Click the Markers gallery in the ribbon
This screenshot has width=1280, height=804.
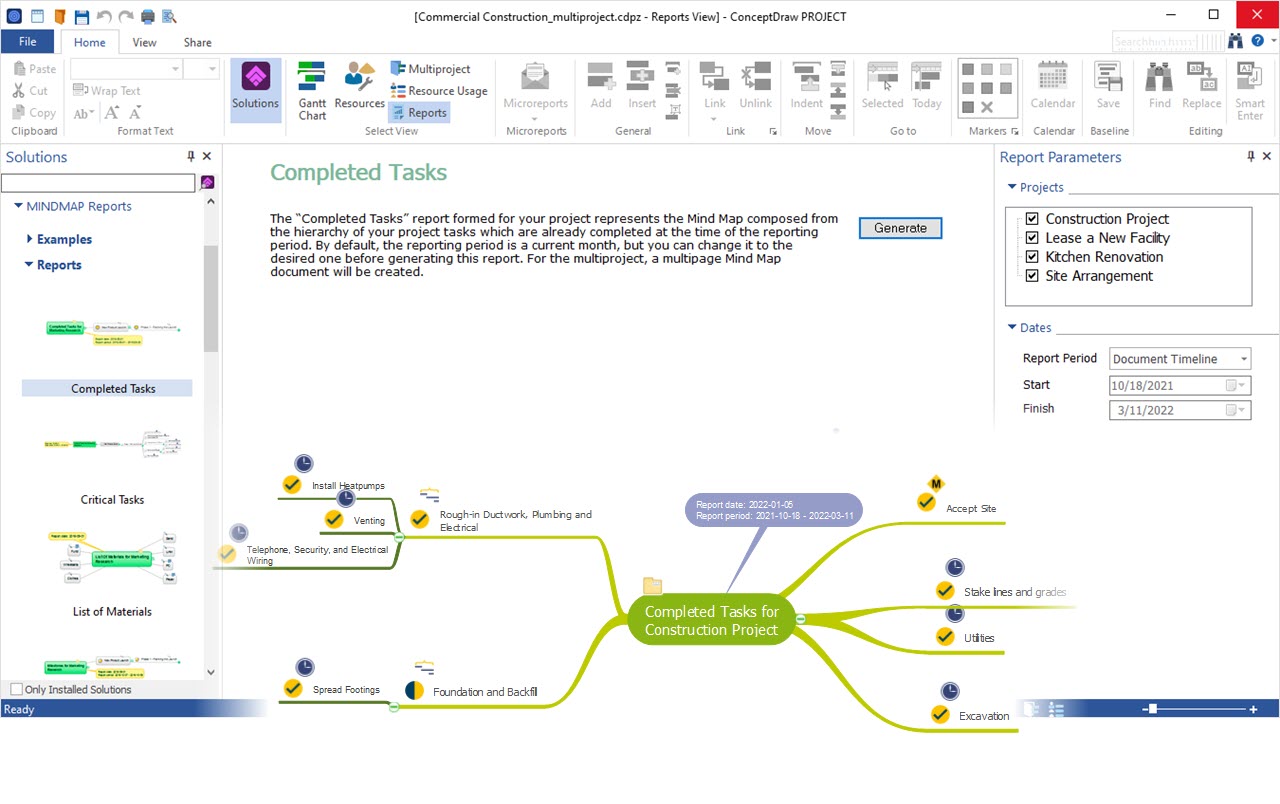(987, 89)
